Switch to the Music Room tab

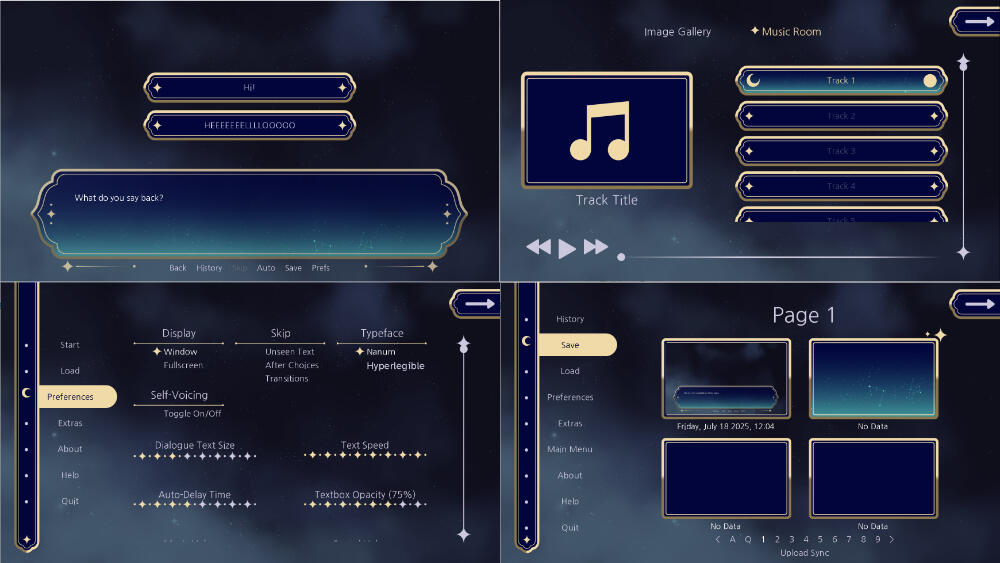[791, 32]
